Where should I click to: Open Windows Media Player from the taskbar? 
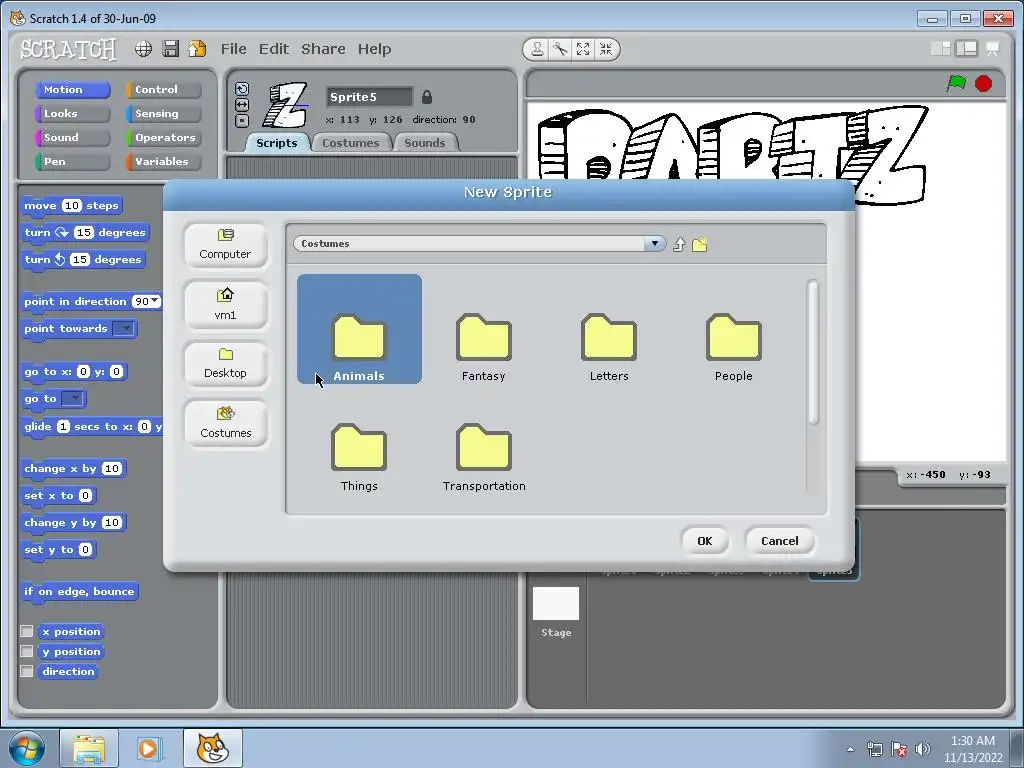coord(148,748)
